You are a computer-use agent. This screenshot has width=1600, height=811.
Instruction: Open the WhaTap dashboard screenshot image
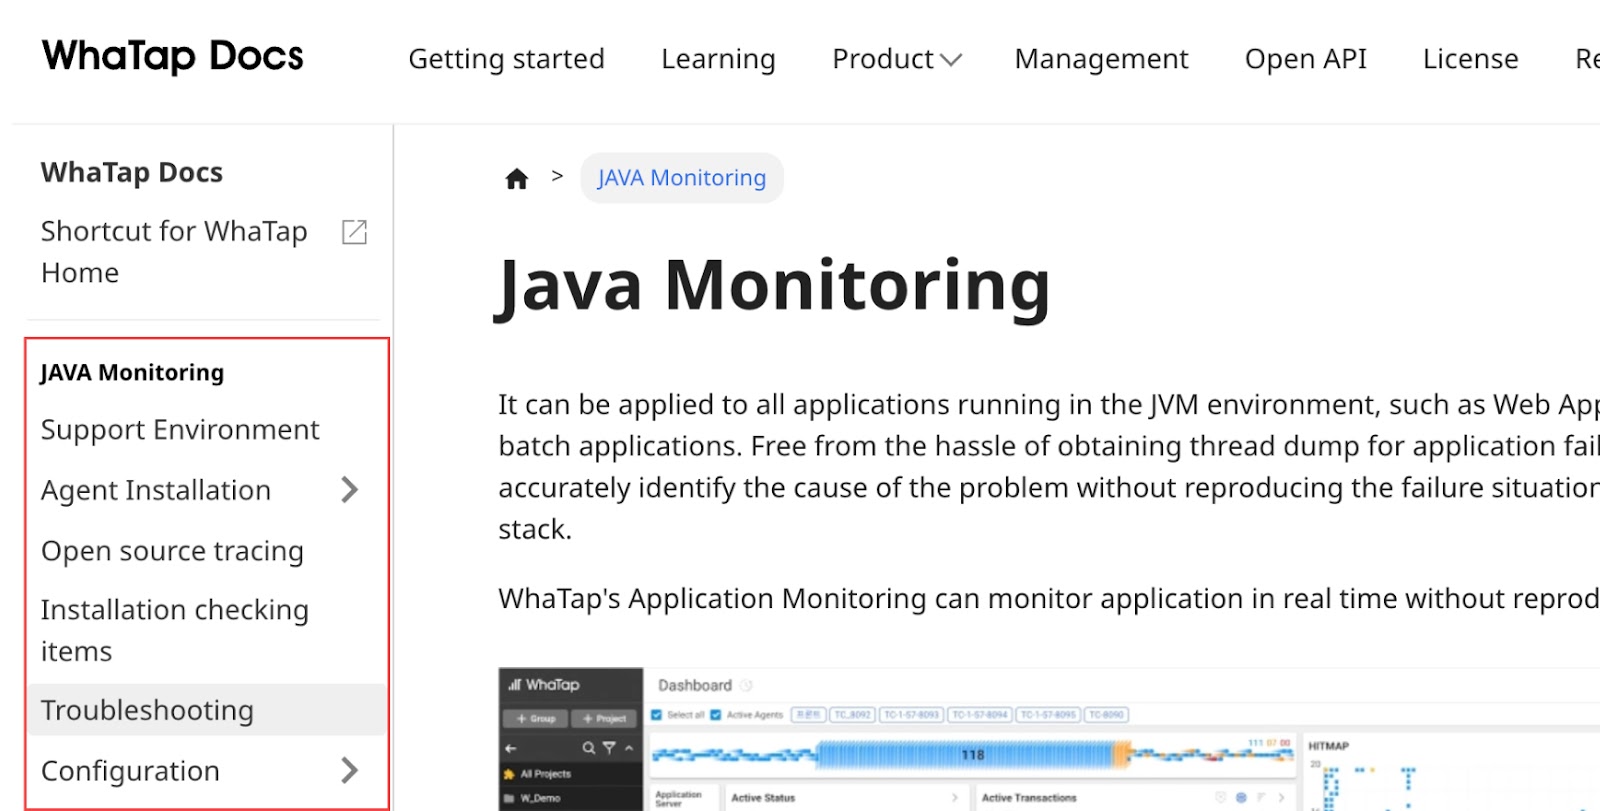coord(1049,739)
